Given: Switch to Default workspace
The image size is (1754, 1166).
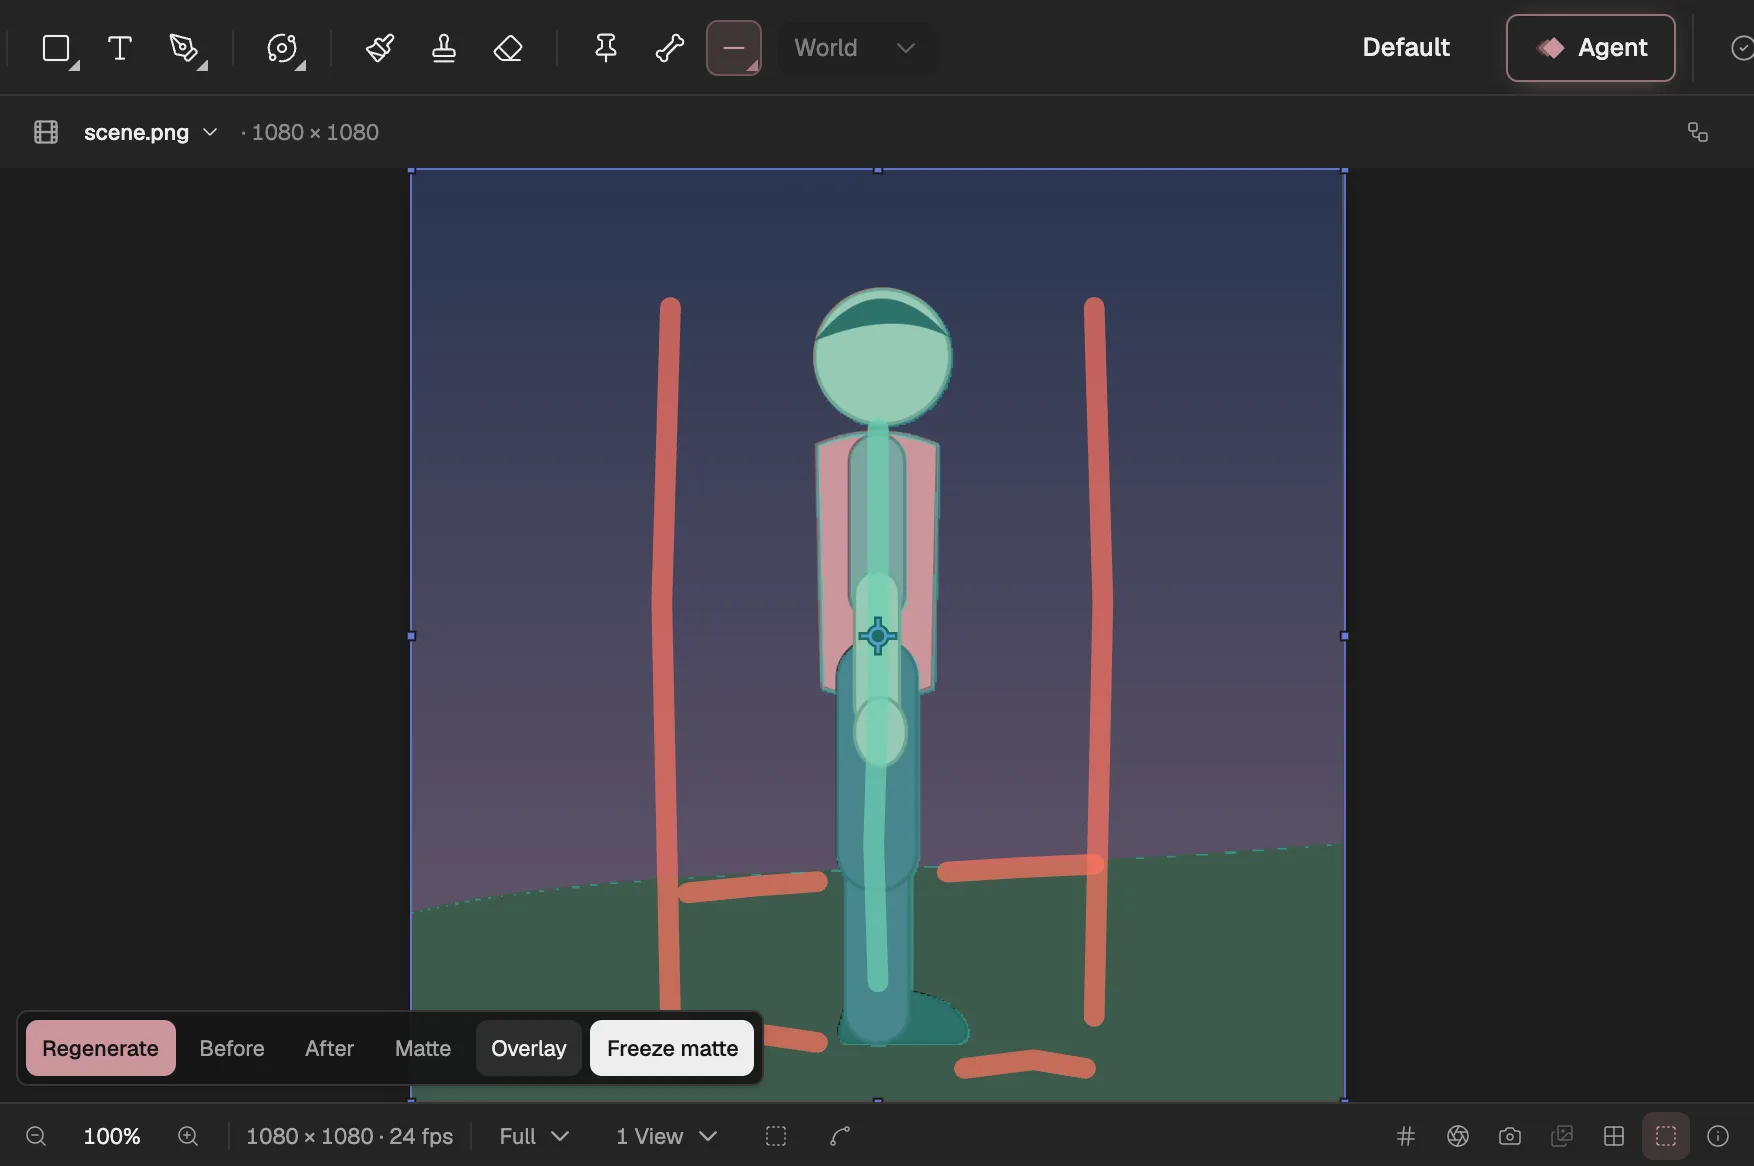Looking at the screenshot, I should [1406, 47].
